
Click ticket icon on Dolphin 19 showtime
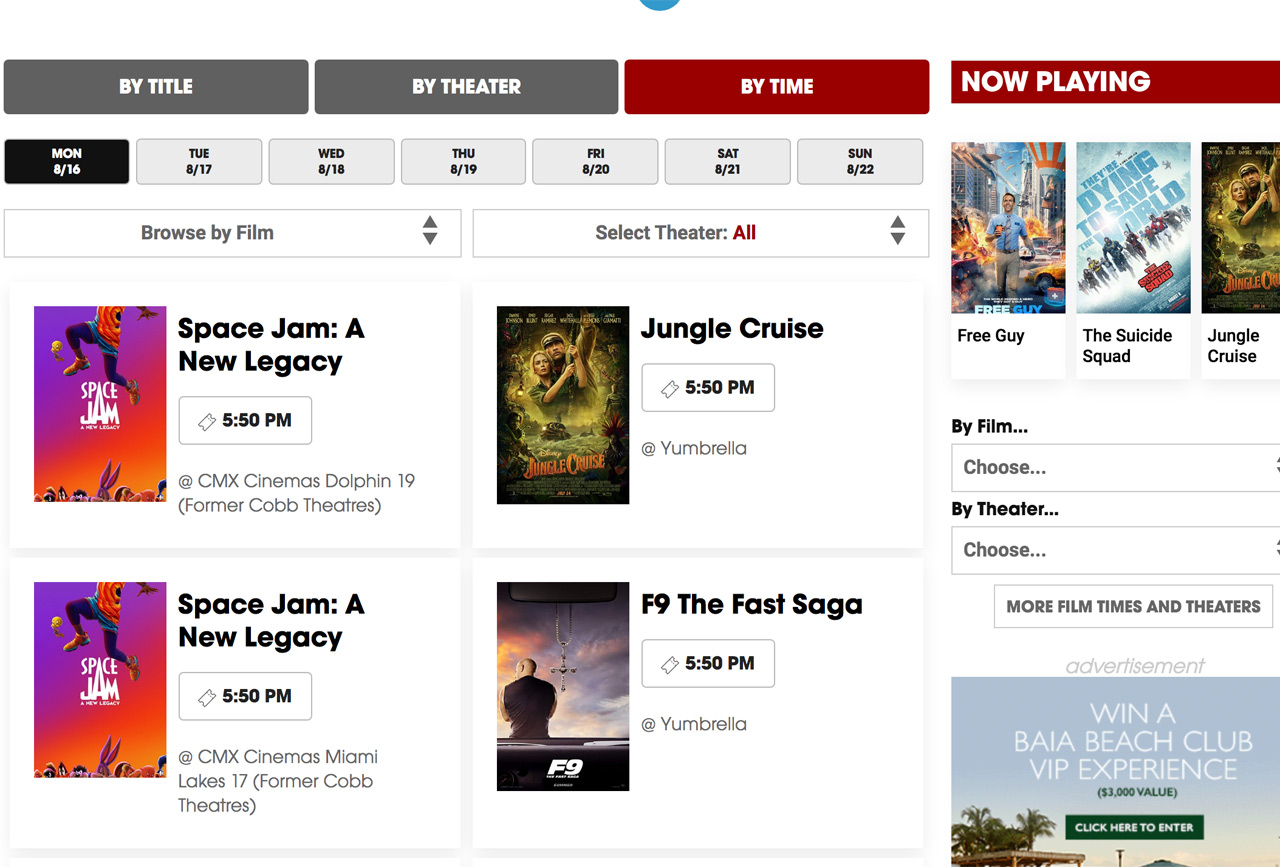point(207,422)
